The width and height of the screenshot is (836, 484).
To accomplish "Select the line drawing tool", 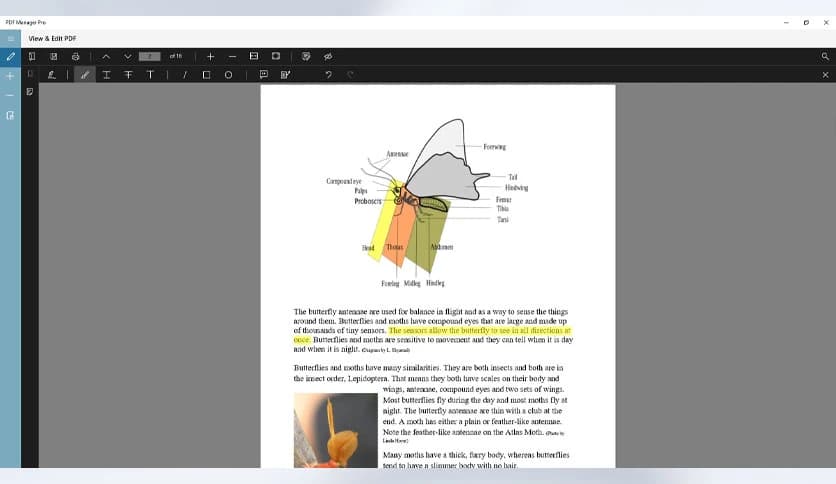I will pyautogui.click(x=185, y=74).
